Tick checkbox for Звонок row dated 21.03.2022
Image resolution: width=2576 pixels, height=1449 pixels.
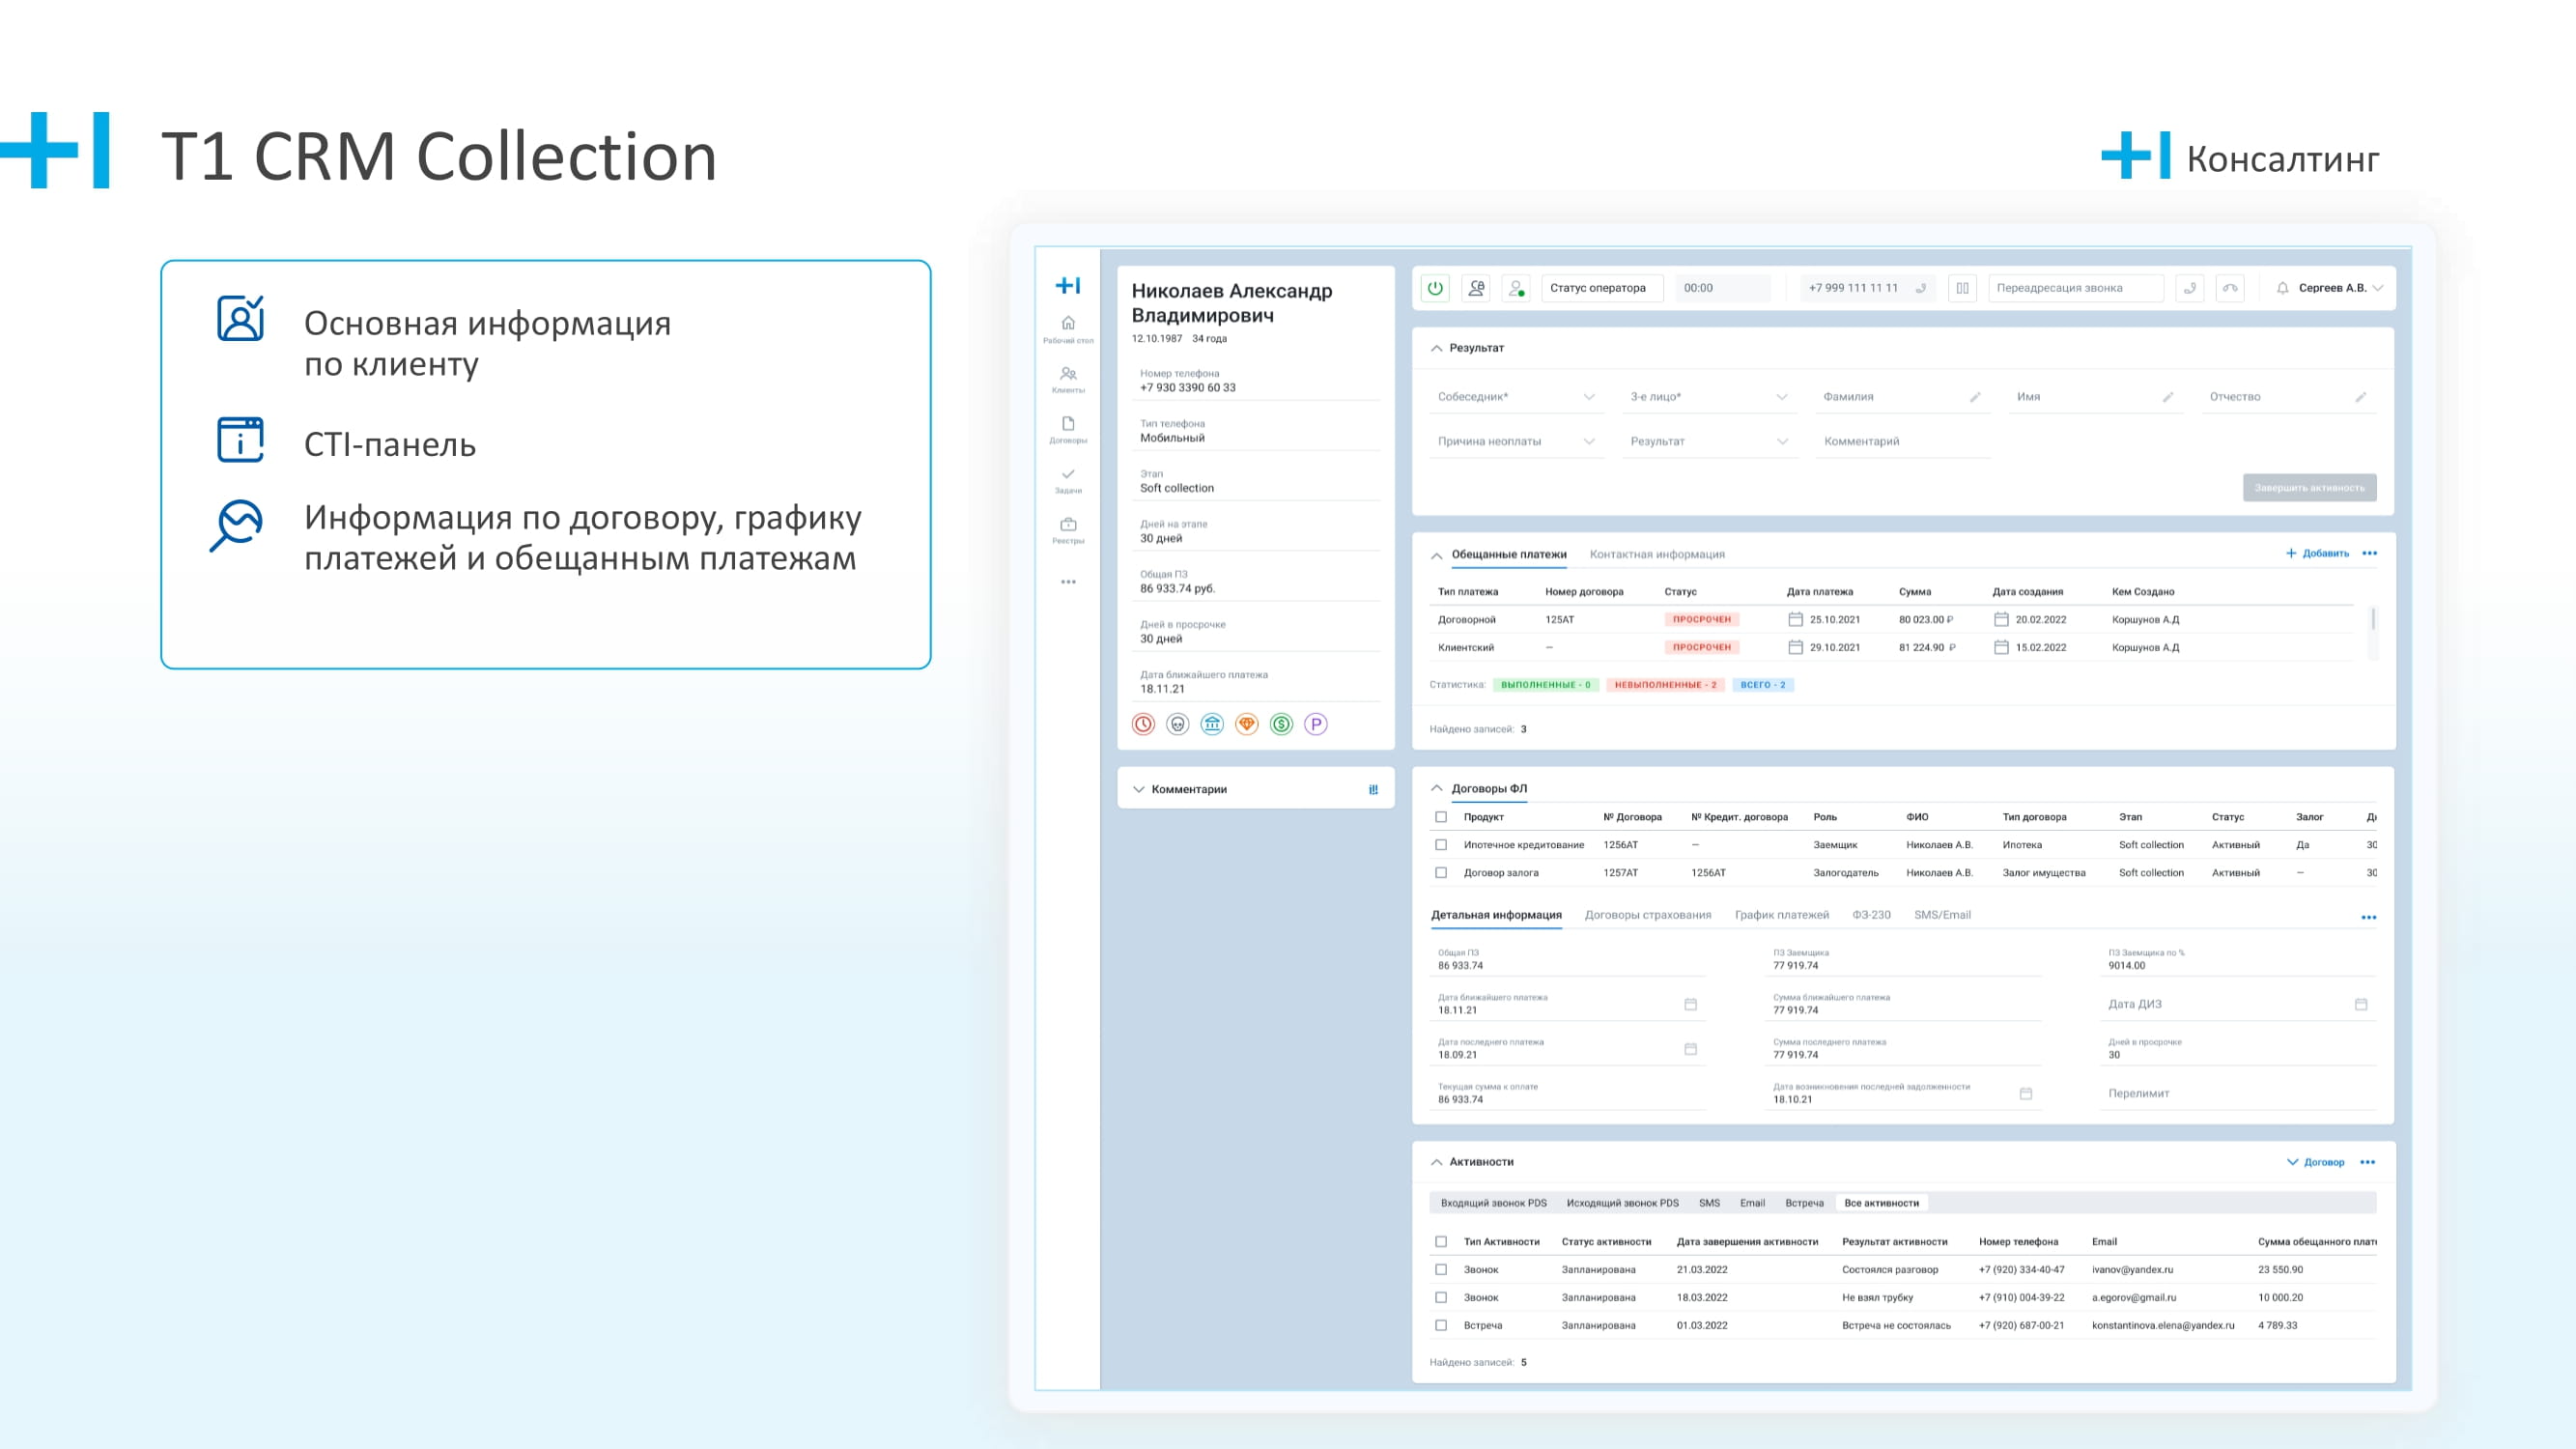tap(1441, 1270)
